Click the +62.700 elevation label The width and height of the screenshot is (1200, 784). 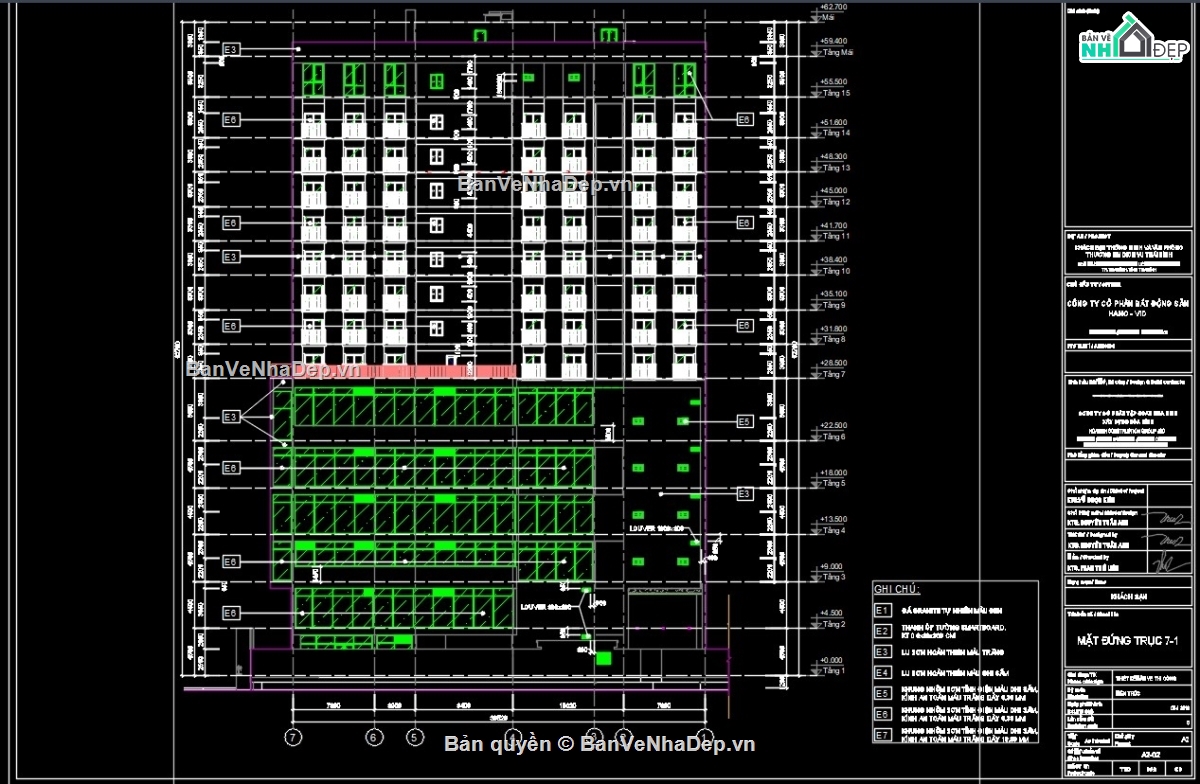[835, 7]
